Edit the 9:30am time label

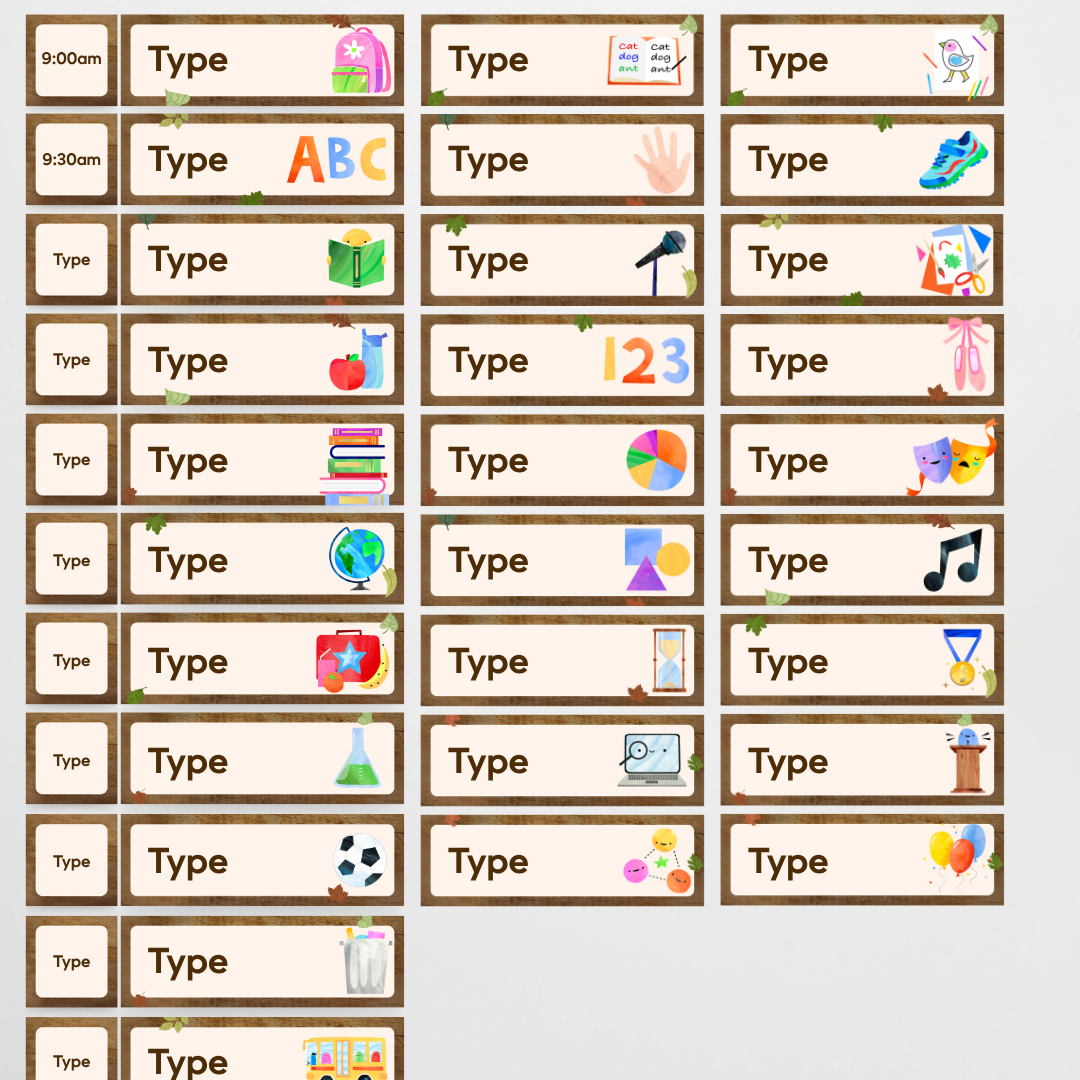point(72,160)
